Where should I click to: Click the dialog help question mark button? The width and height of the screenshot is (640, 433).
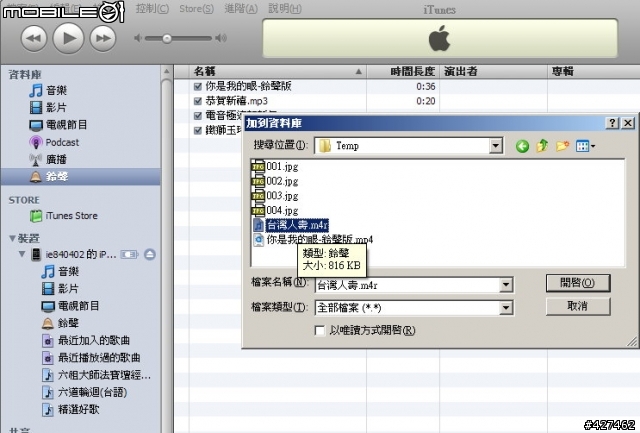(612, 123)
